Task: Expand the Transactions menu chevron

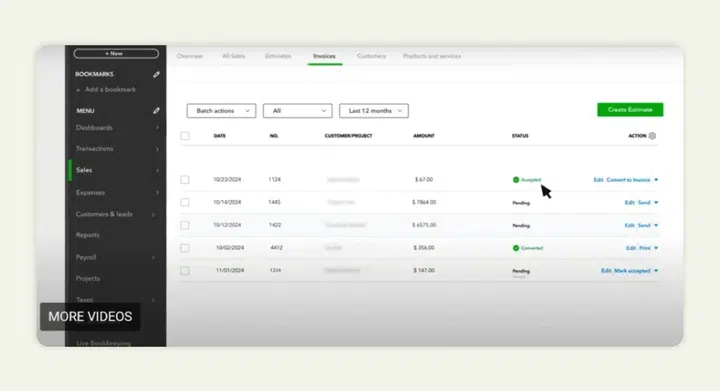Action: click(158, 149)
